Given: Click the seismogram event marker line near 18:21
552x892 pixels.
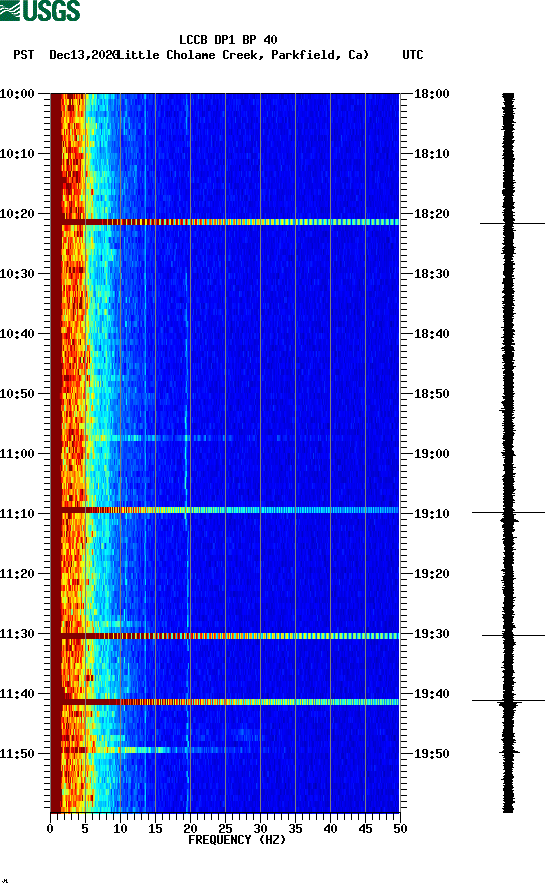Looking at the screenshot, I should [x=512, y=224].
